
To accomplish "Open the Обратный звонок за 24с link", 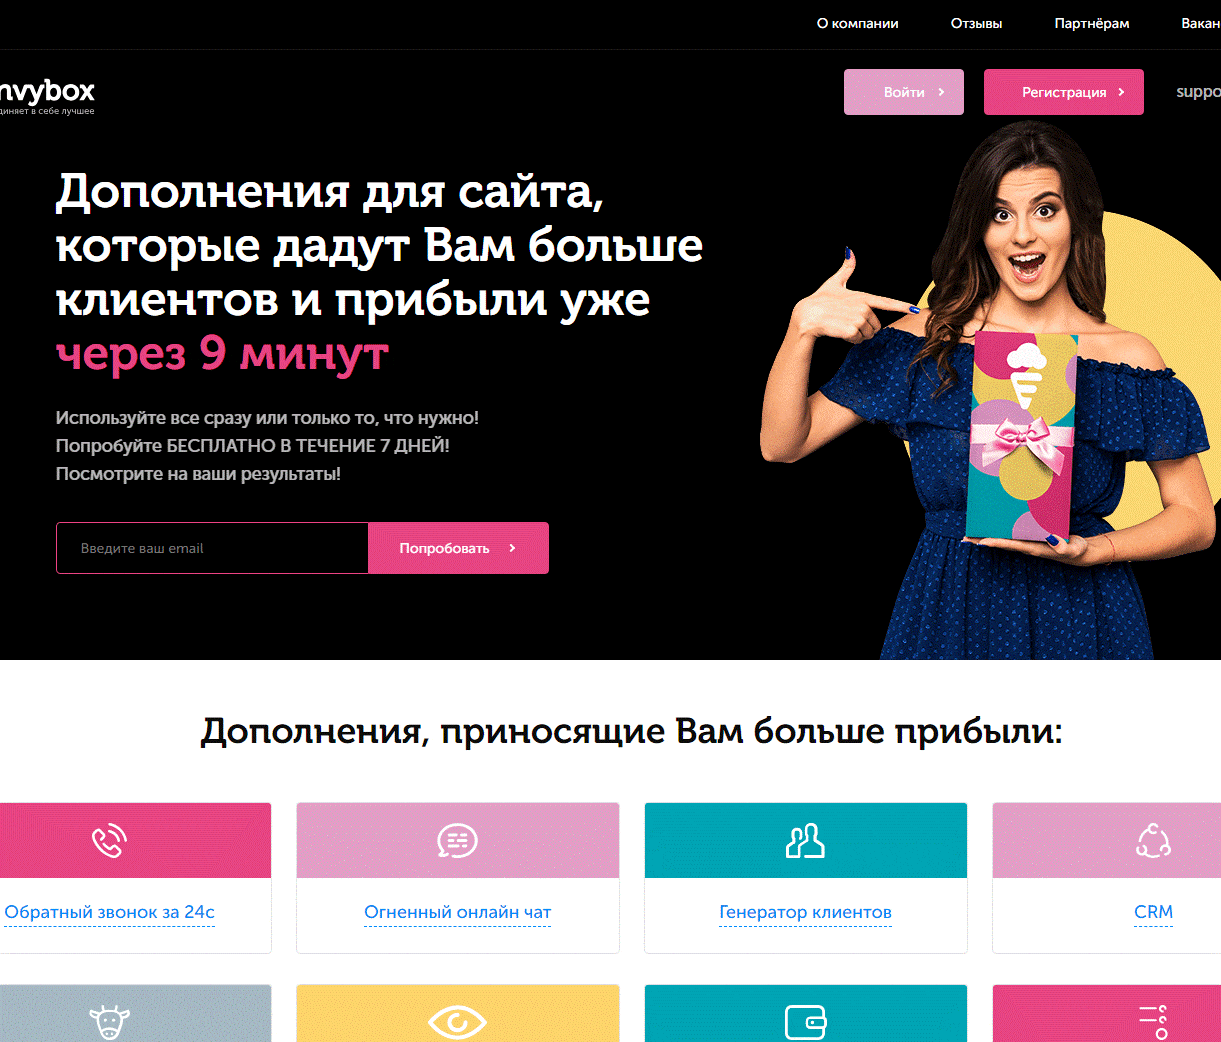I will coord(109,912).
